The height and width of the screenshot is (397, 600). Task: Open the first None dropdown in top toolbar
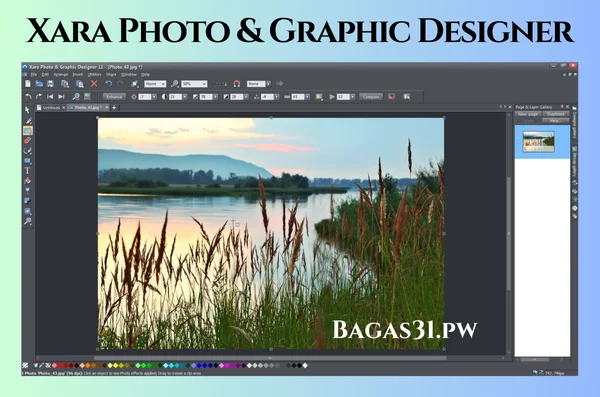[x=163, y=83]
